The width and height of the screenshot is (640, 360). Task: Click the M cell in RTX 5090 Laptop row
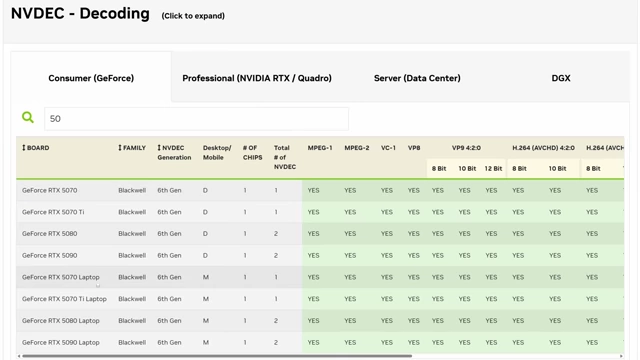pyautogui.click(x=206, y=342)
